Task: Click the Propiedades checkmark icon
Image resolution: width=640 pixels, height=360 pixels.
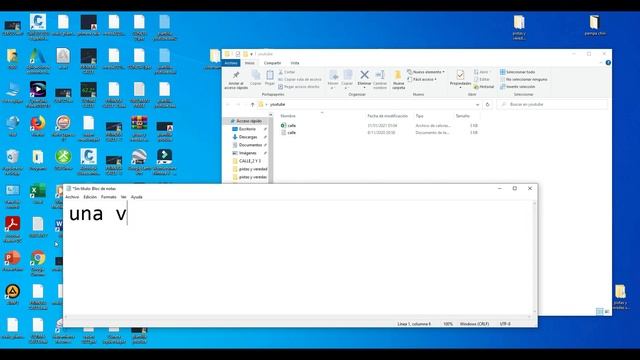Action: pos(460,75)
